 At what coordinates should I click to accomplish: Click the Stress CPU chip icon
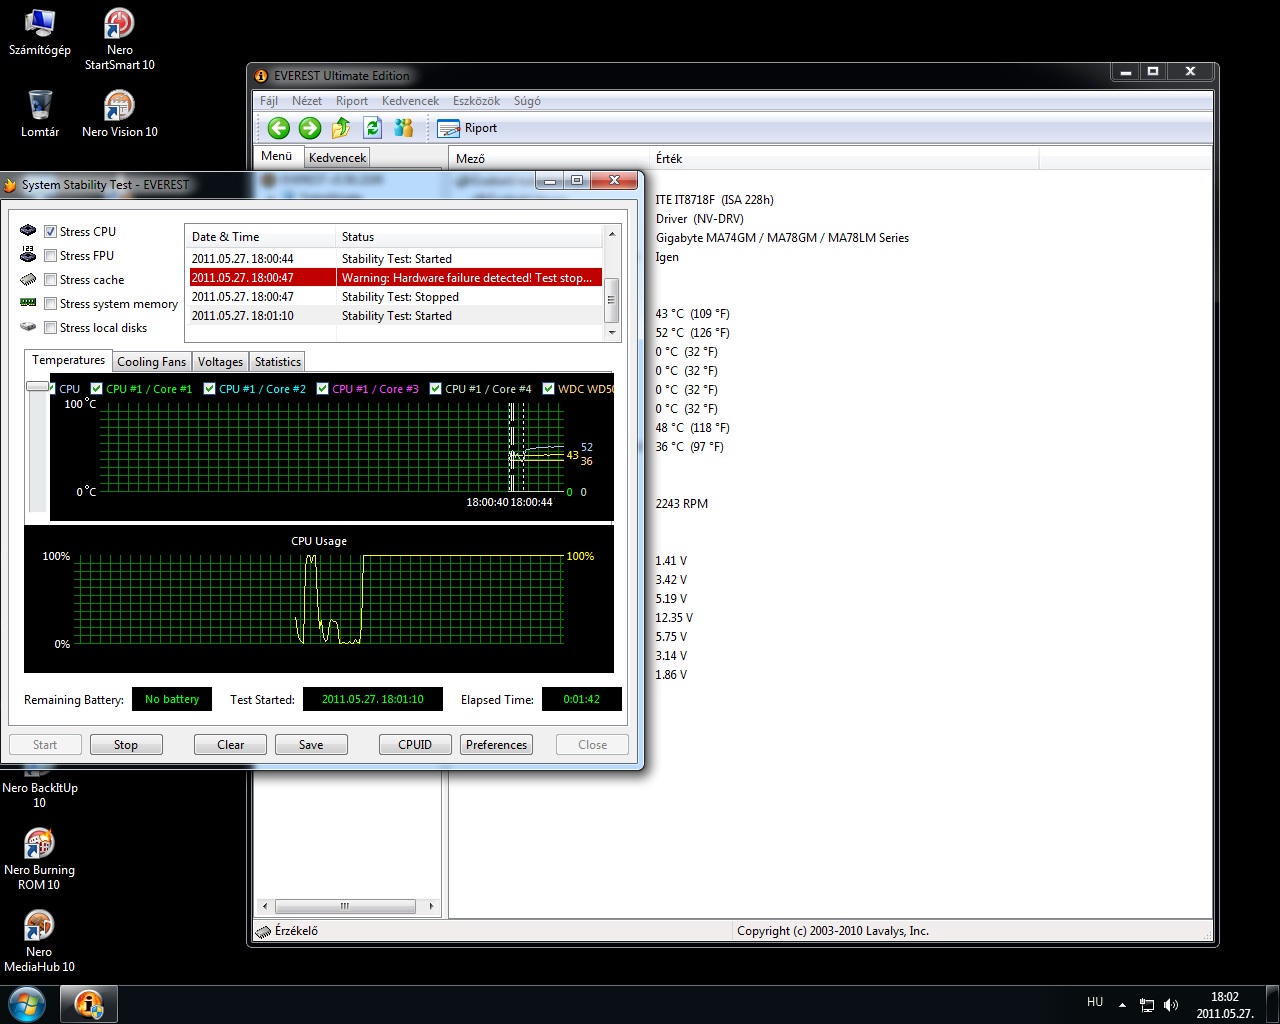pyautogui.click(x=28, y=231)
